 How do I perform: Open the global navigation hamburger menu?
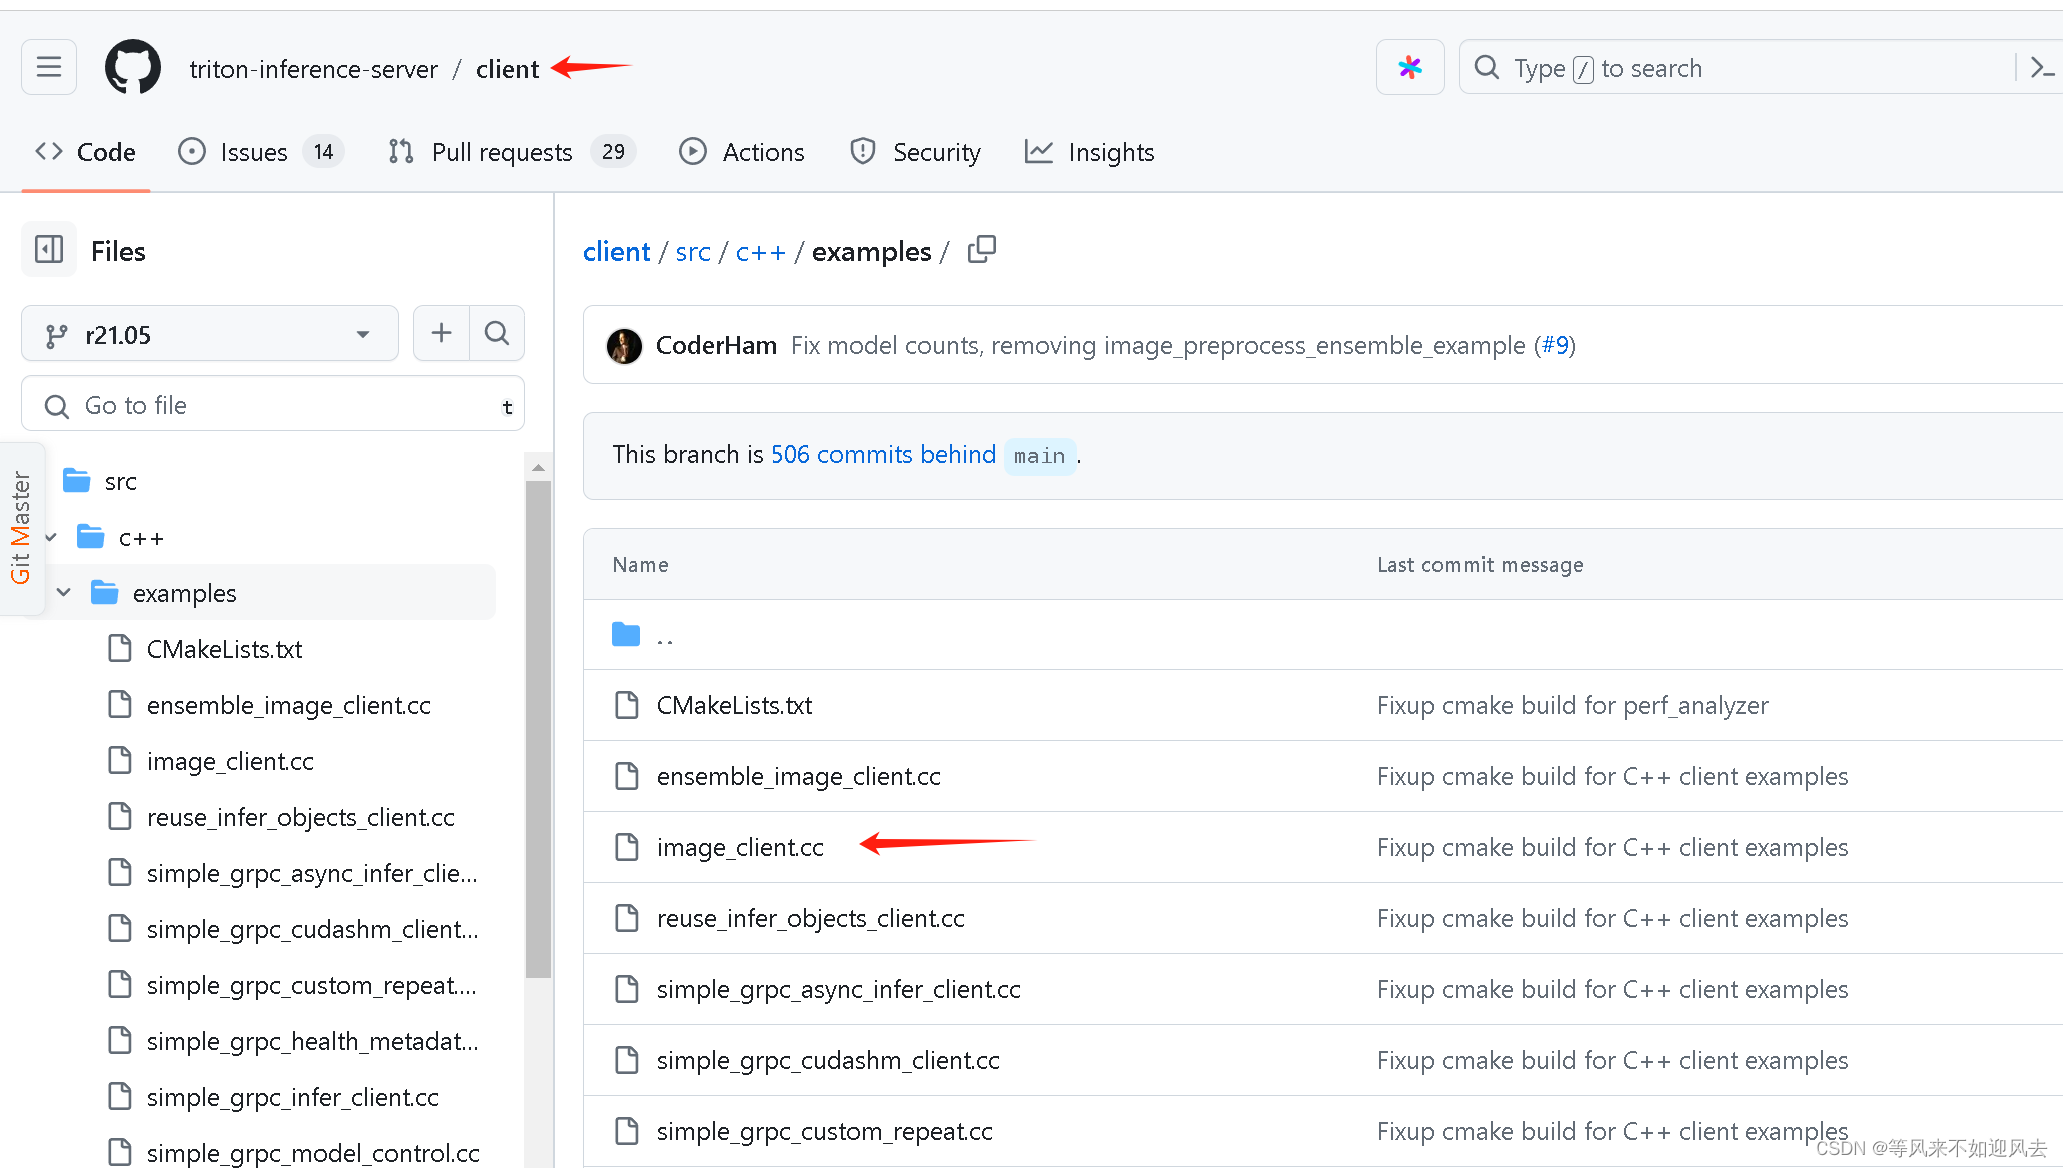[x=49, y=67]
